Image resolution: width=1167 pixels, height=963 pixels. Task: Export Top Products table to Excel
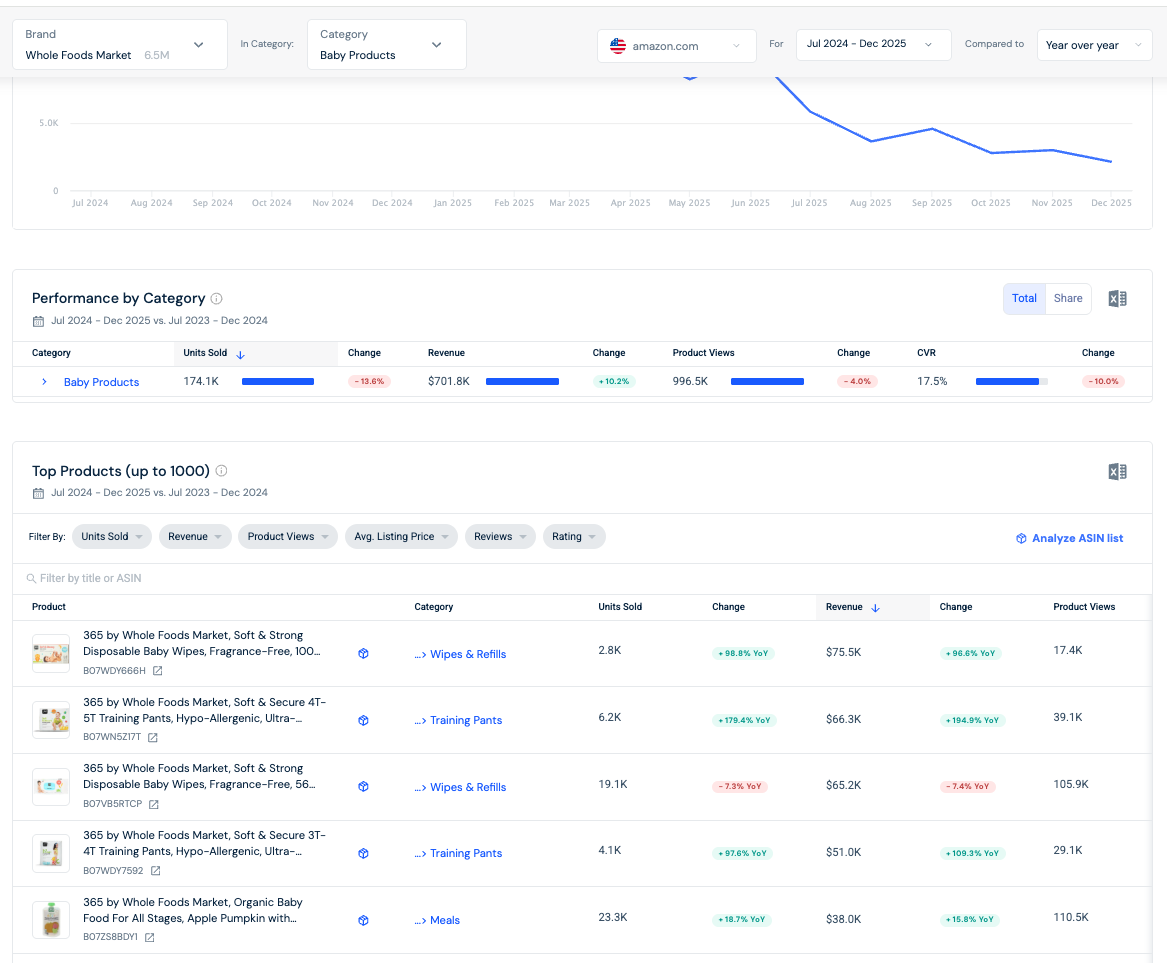coord(1117,471)
